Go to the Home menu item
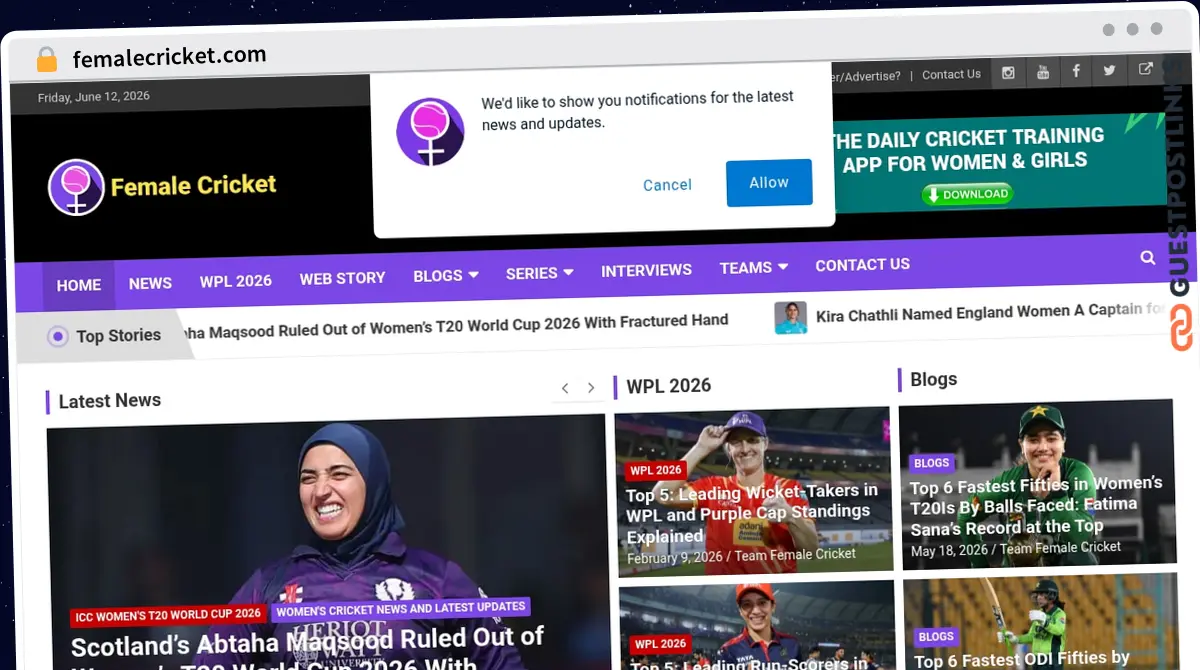The width and height of the screenshot is (1200, 670). click(x=79, y=285)
